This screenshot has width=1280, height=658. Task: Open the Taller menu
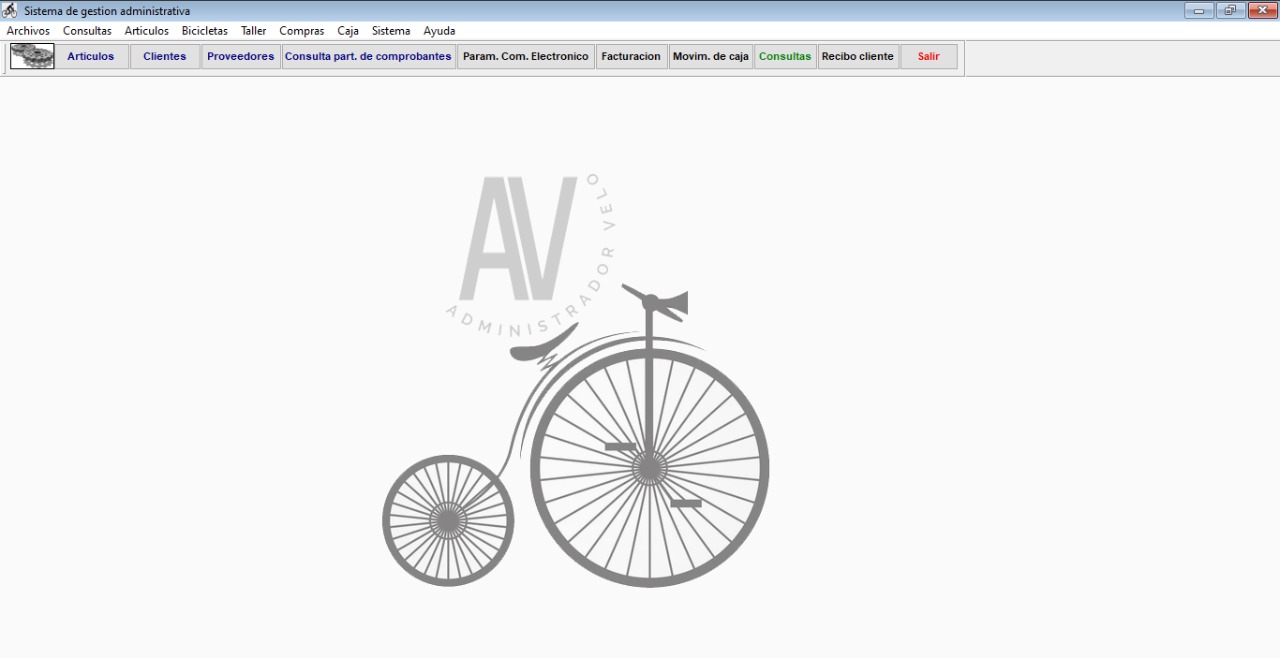pyautogui.click(x=254, y=31)
